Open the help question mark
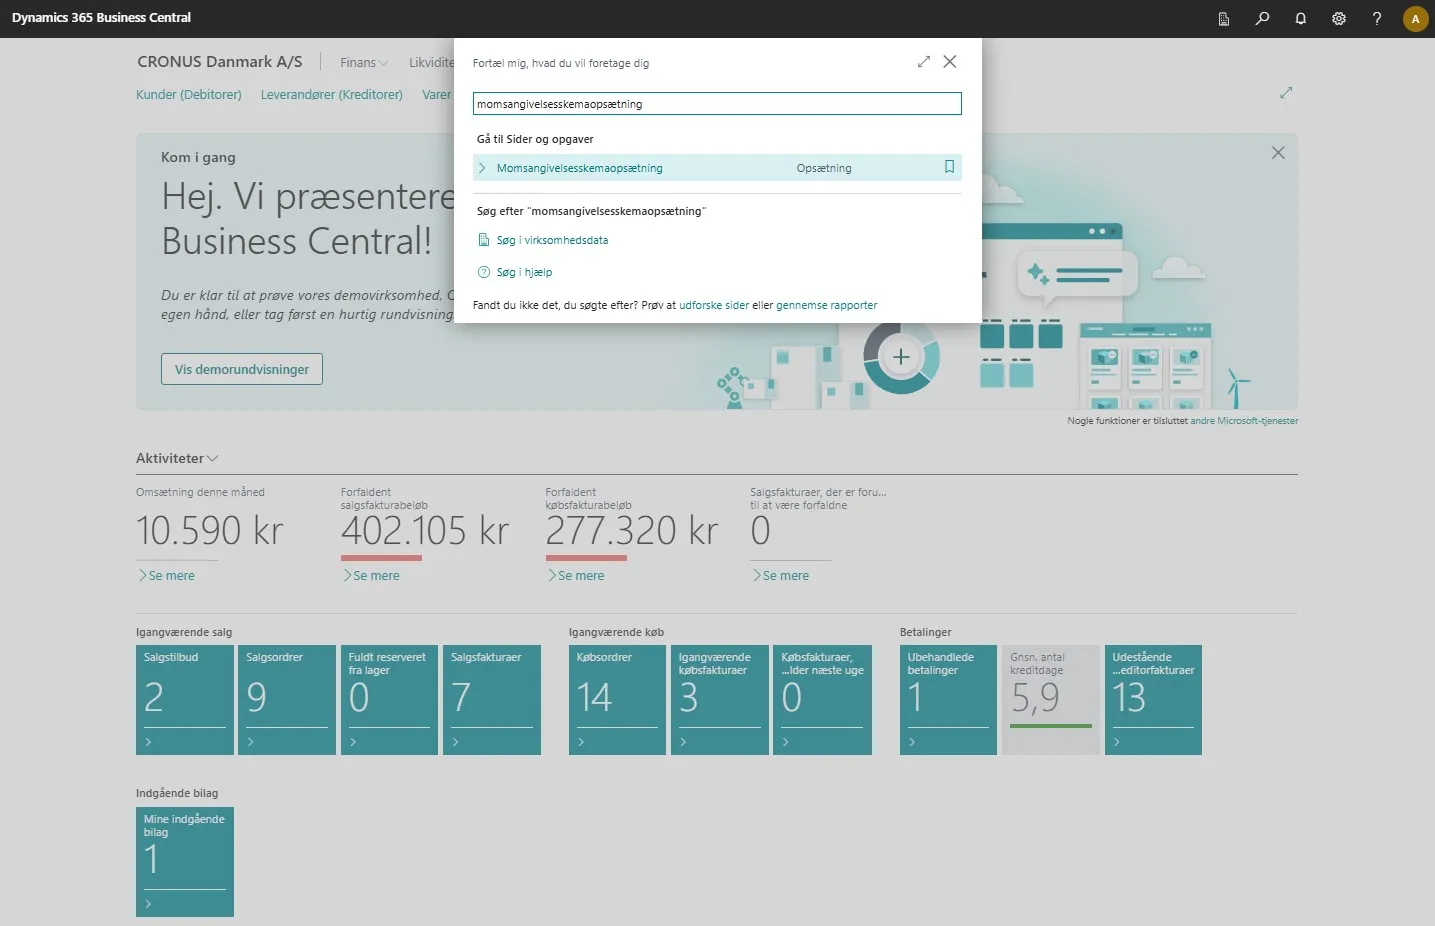The width and height of the screenshot is (1435, 926). [1377, 19]
